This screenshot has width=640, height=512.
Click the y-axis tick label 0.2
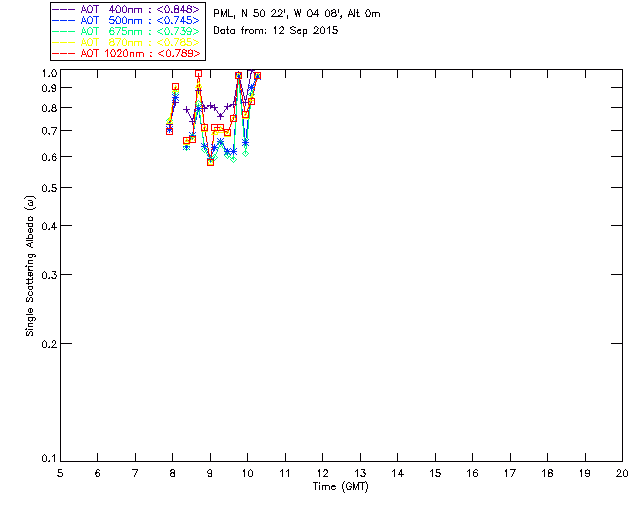48,343
